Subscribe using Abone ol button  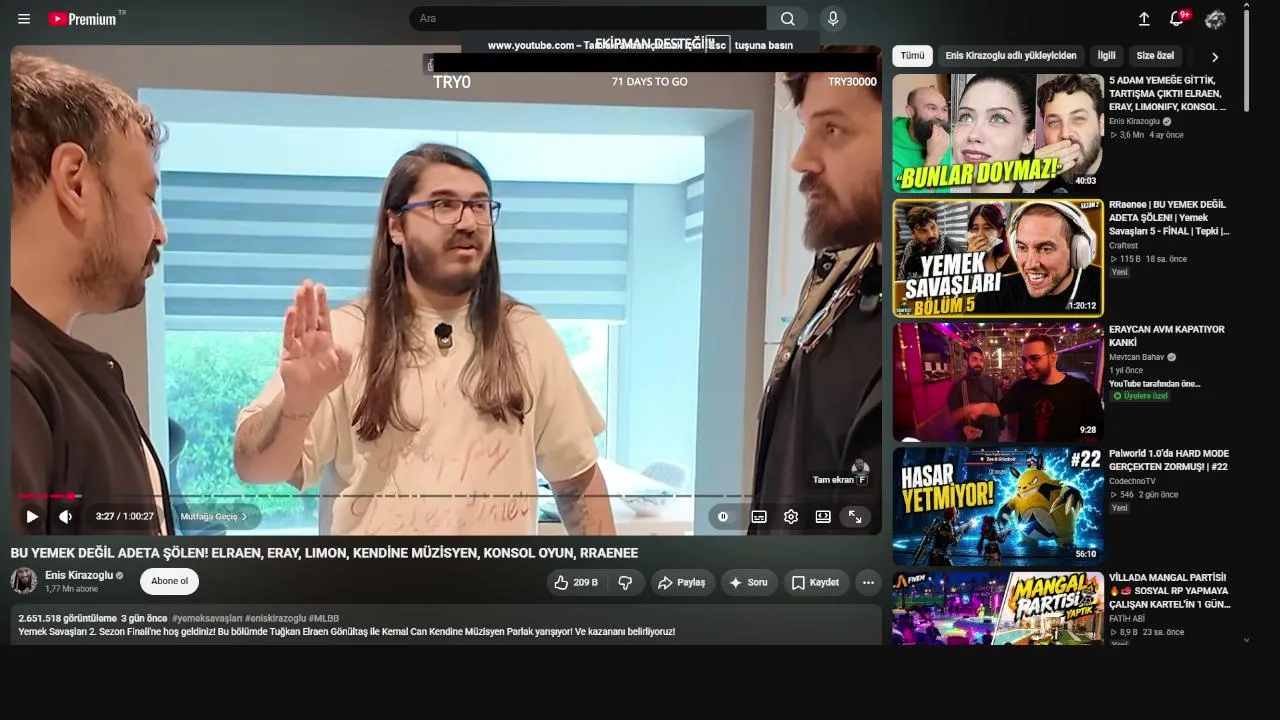coord(169,581)
